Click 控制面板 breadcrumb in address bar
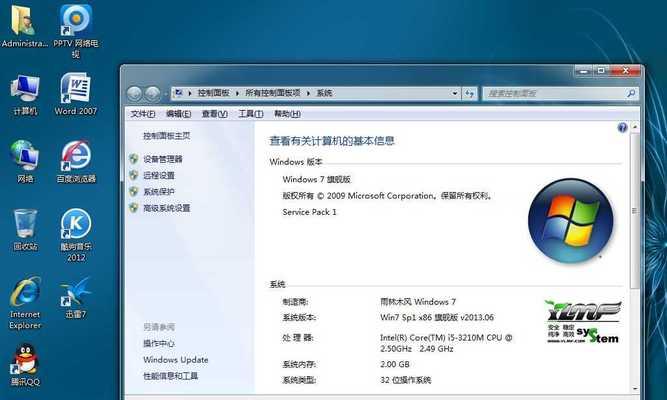This screenshot has height=400, width=667. pos(214,93)
